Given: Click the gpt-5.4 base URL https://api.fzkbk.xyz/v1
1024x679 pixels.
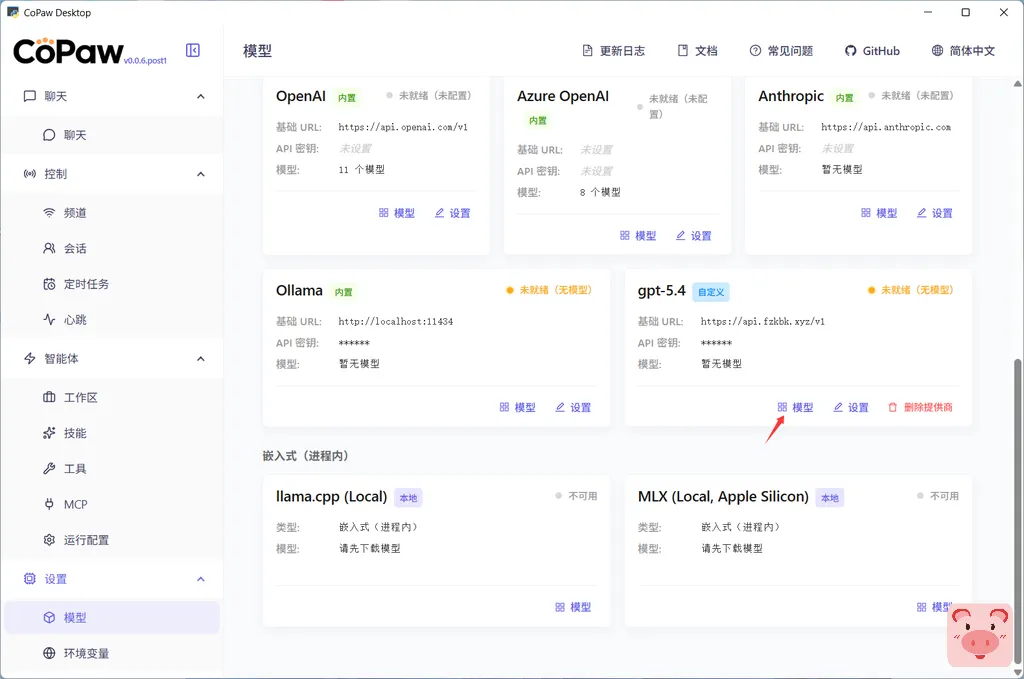Looking at the screenshot, I should 763,321.
